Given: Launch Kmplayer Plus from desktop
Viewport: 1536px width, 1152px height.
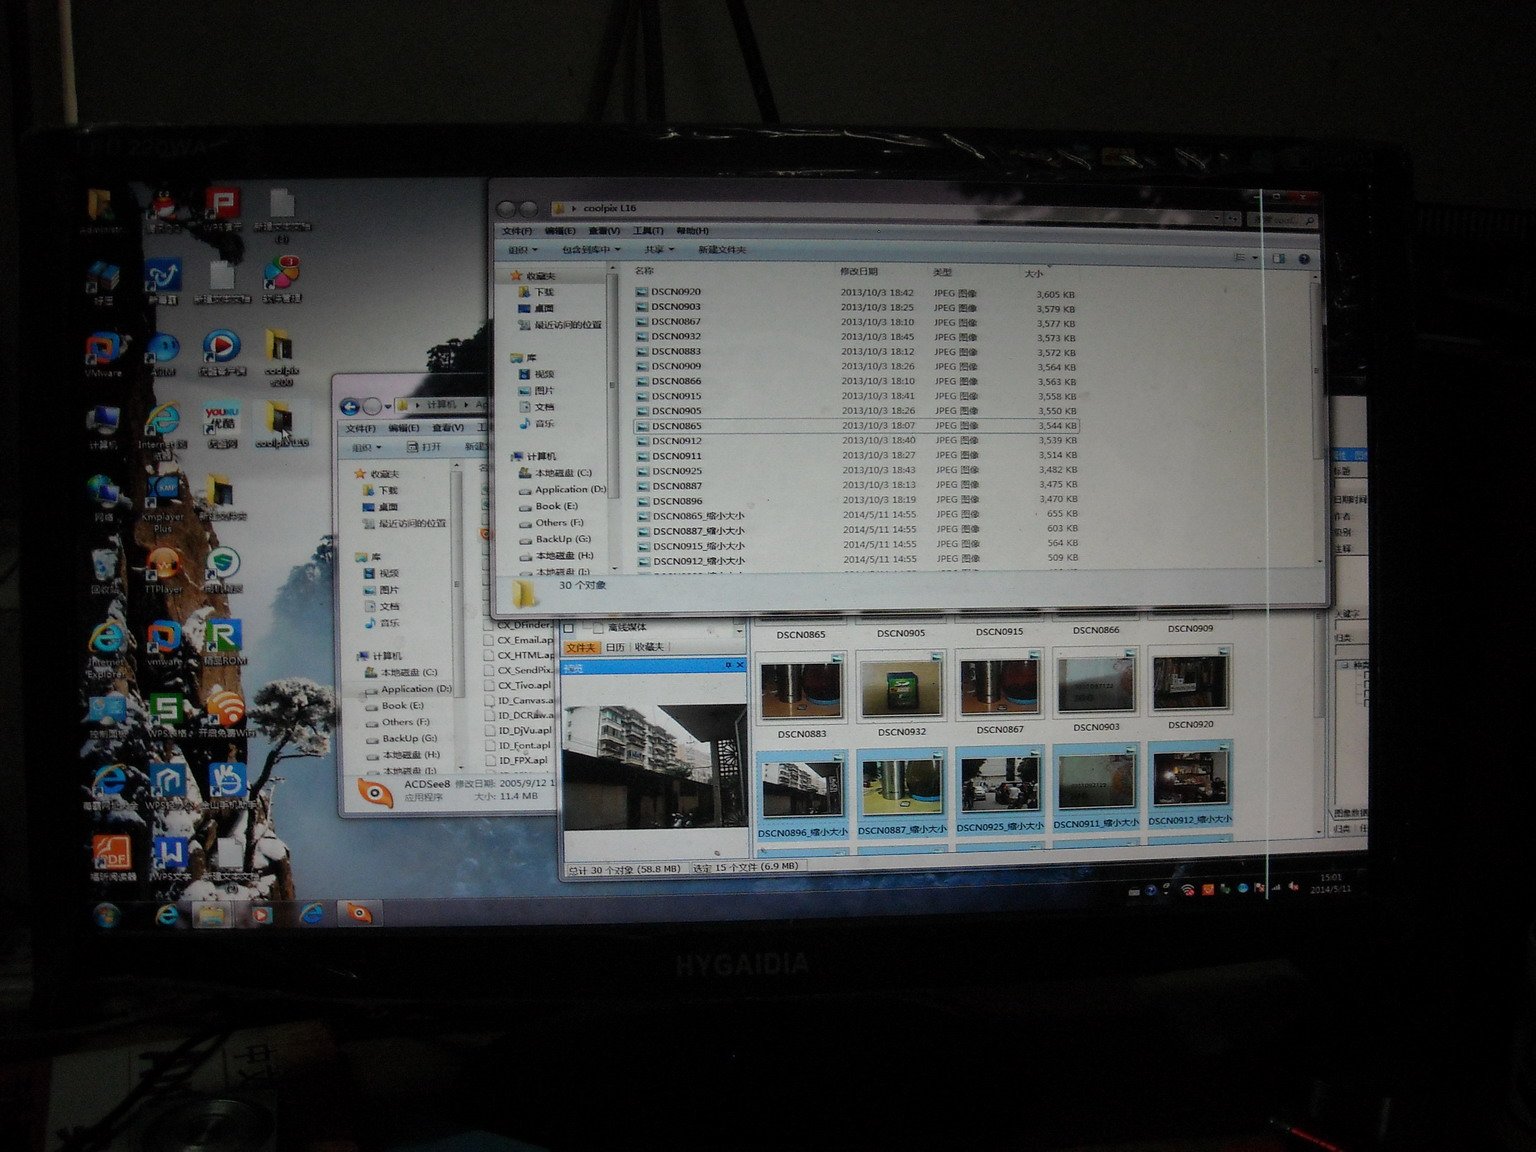Looking at the screenshot, I should pos(162,497).
